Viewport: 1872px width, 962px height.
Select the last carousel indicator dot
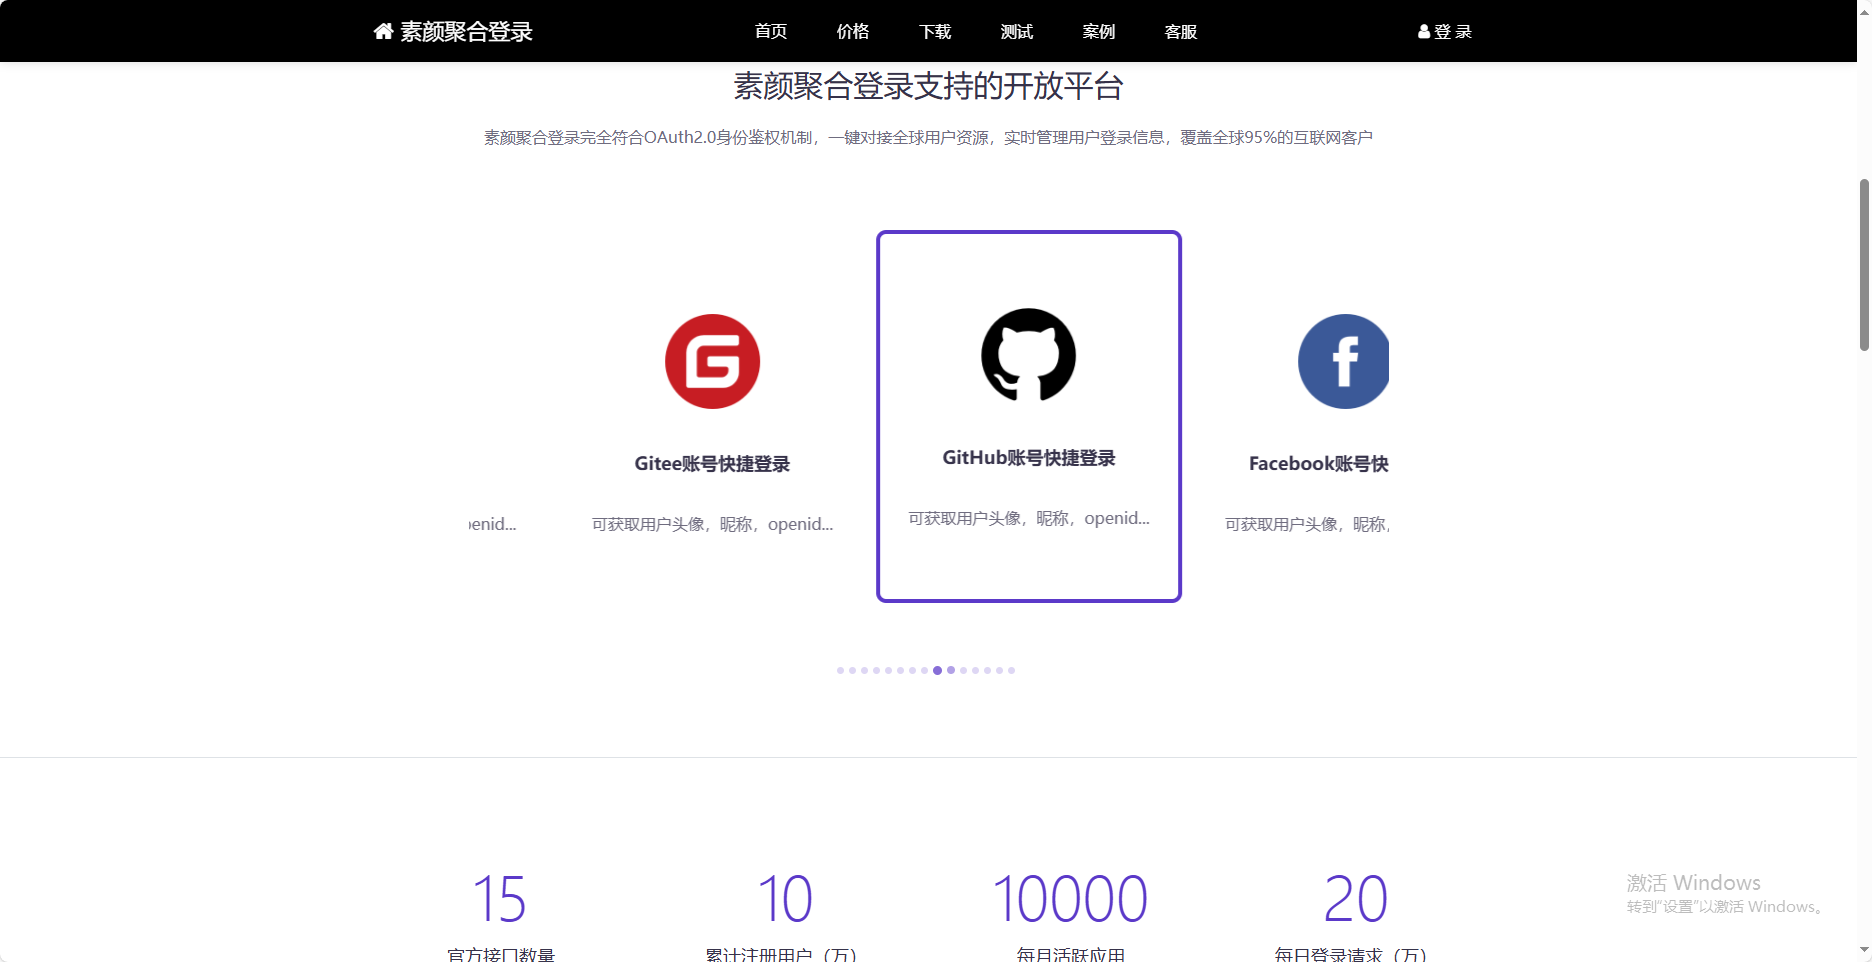(1011, 670)
